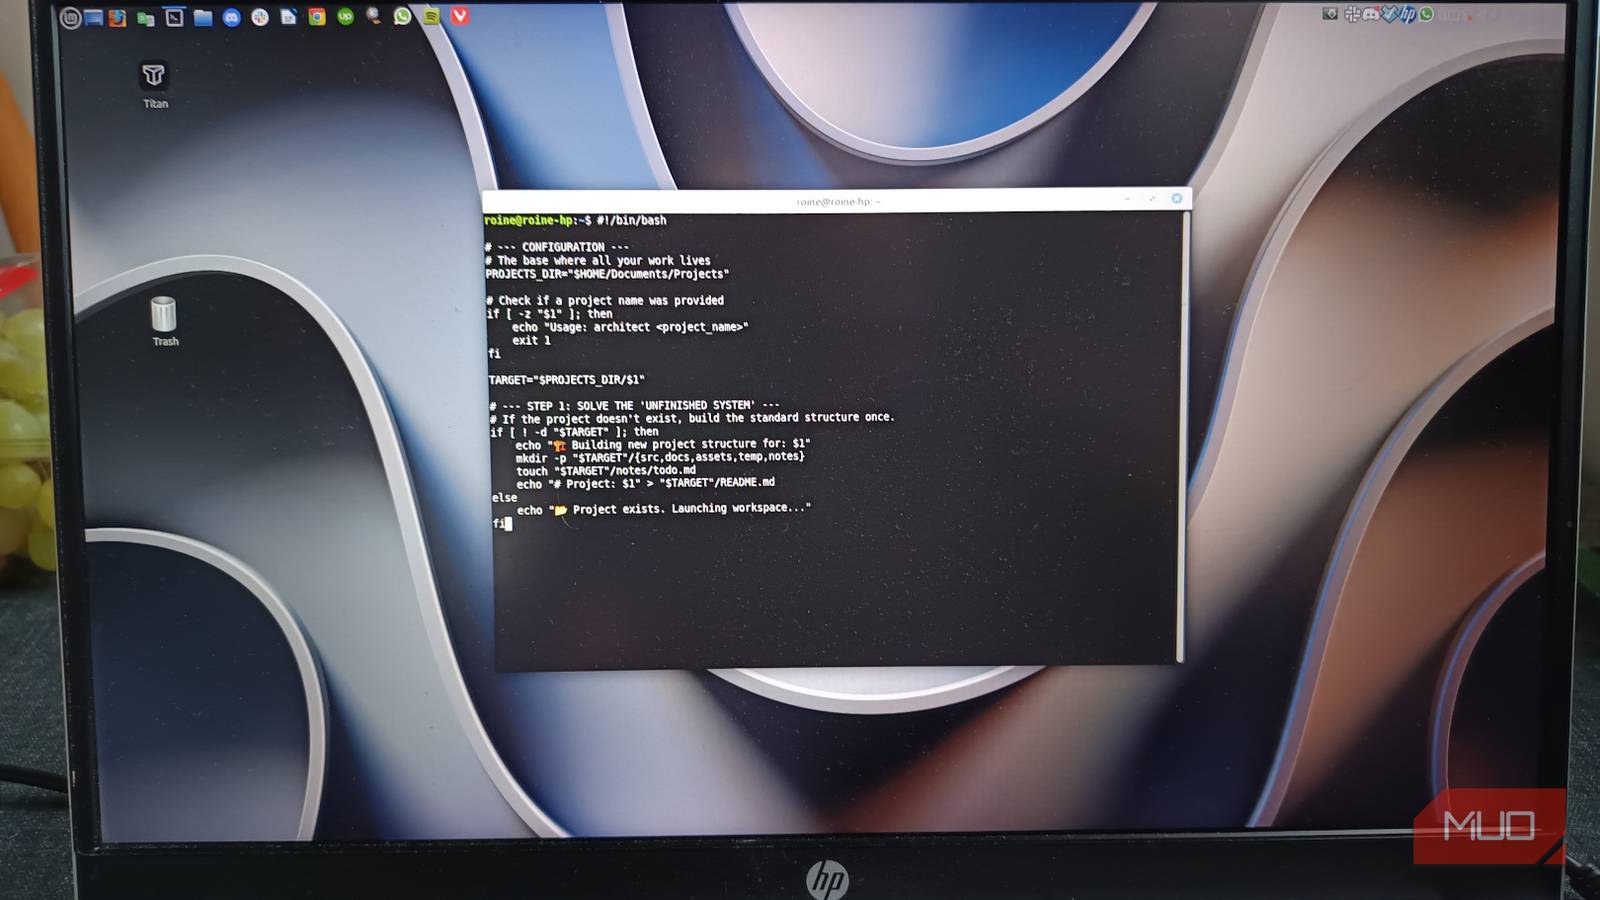Click the blue checkmark tray icon
The image size is (1600, 900).
coord(1390,14)
